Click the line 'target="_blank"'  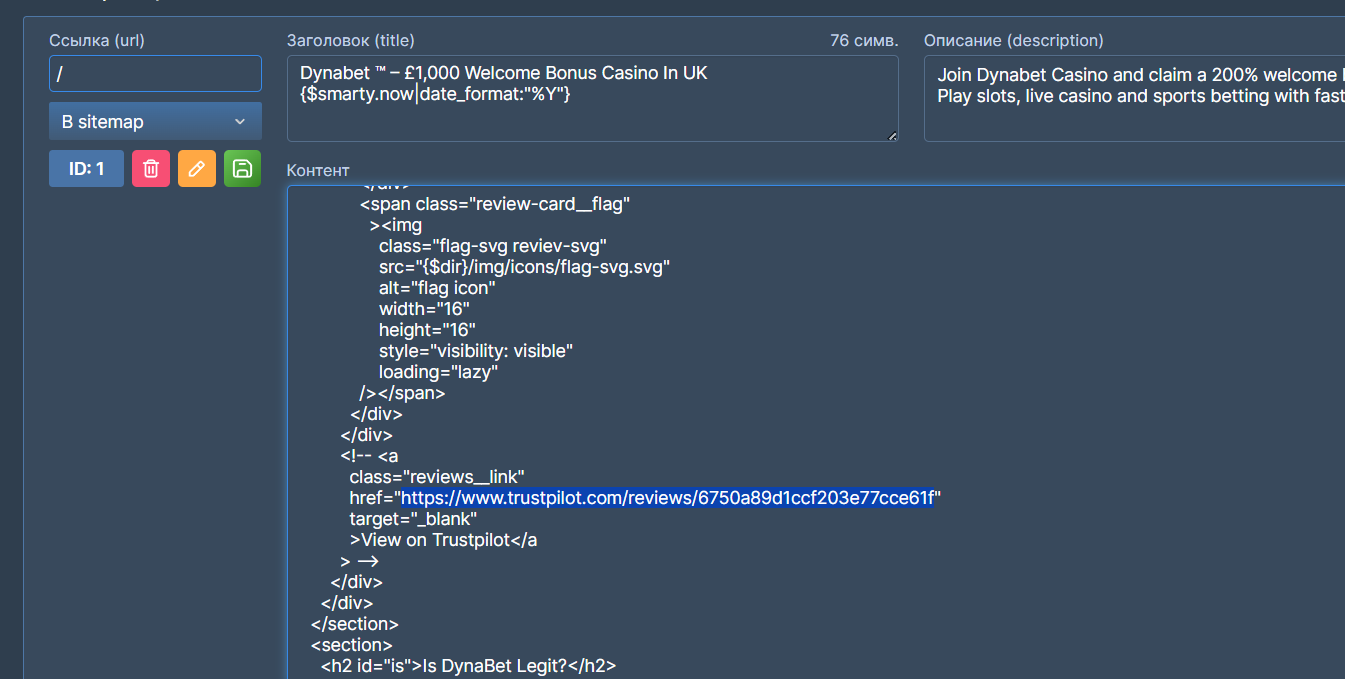[413, 519]
